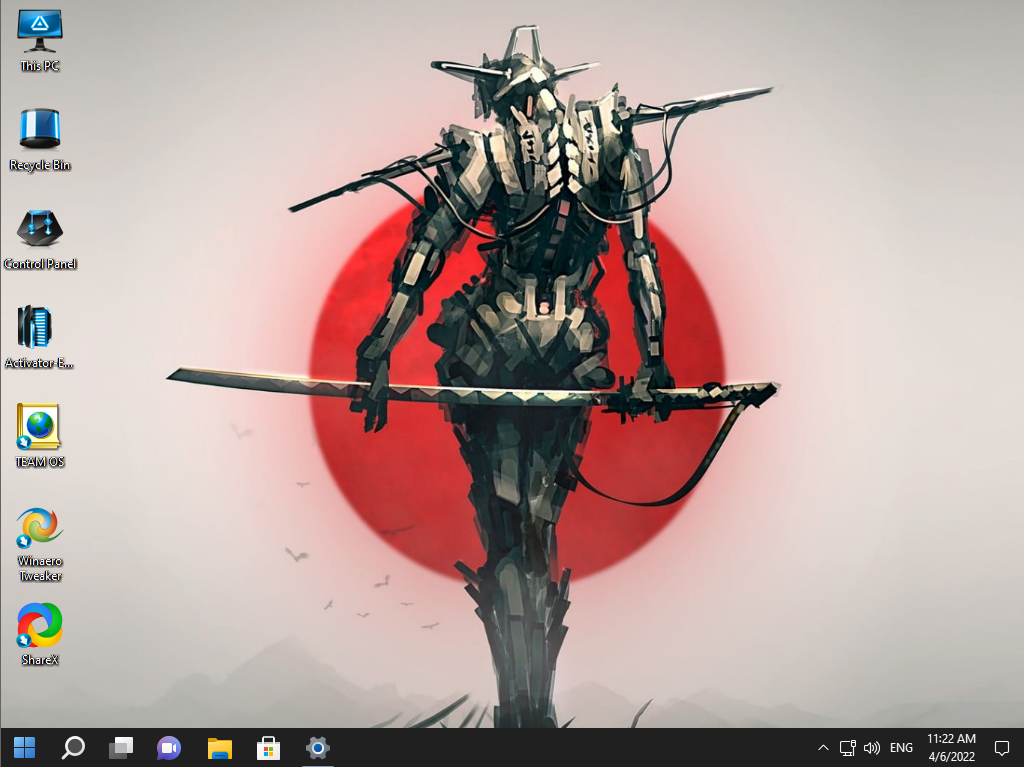The height and width of the screenshot is (767, 1024).
Task: Open the Windows Start menu
Action: [x=24, y=747]
